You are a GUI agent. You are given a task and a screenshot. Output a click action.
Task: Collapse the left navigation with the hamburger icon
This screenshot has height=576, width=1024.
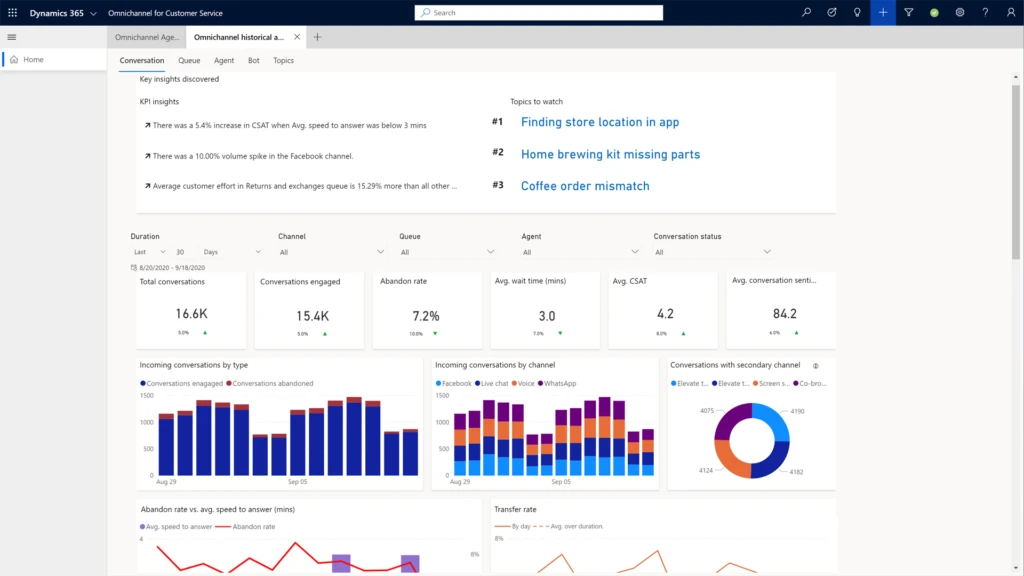[12, 37]
